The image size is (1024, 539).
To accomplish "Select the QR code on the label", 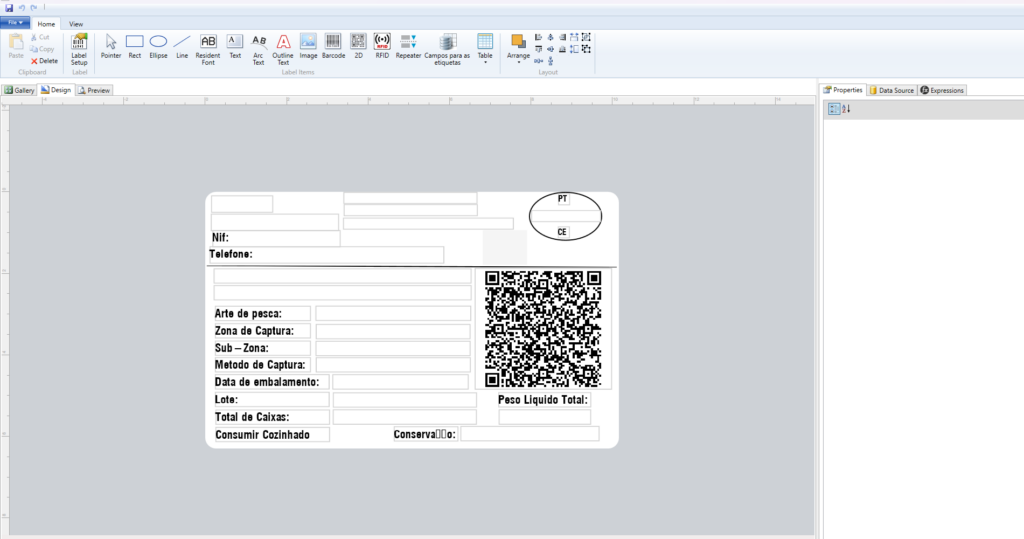I will click(543, 329).
